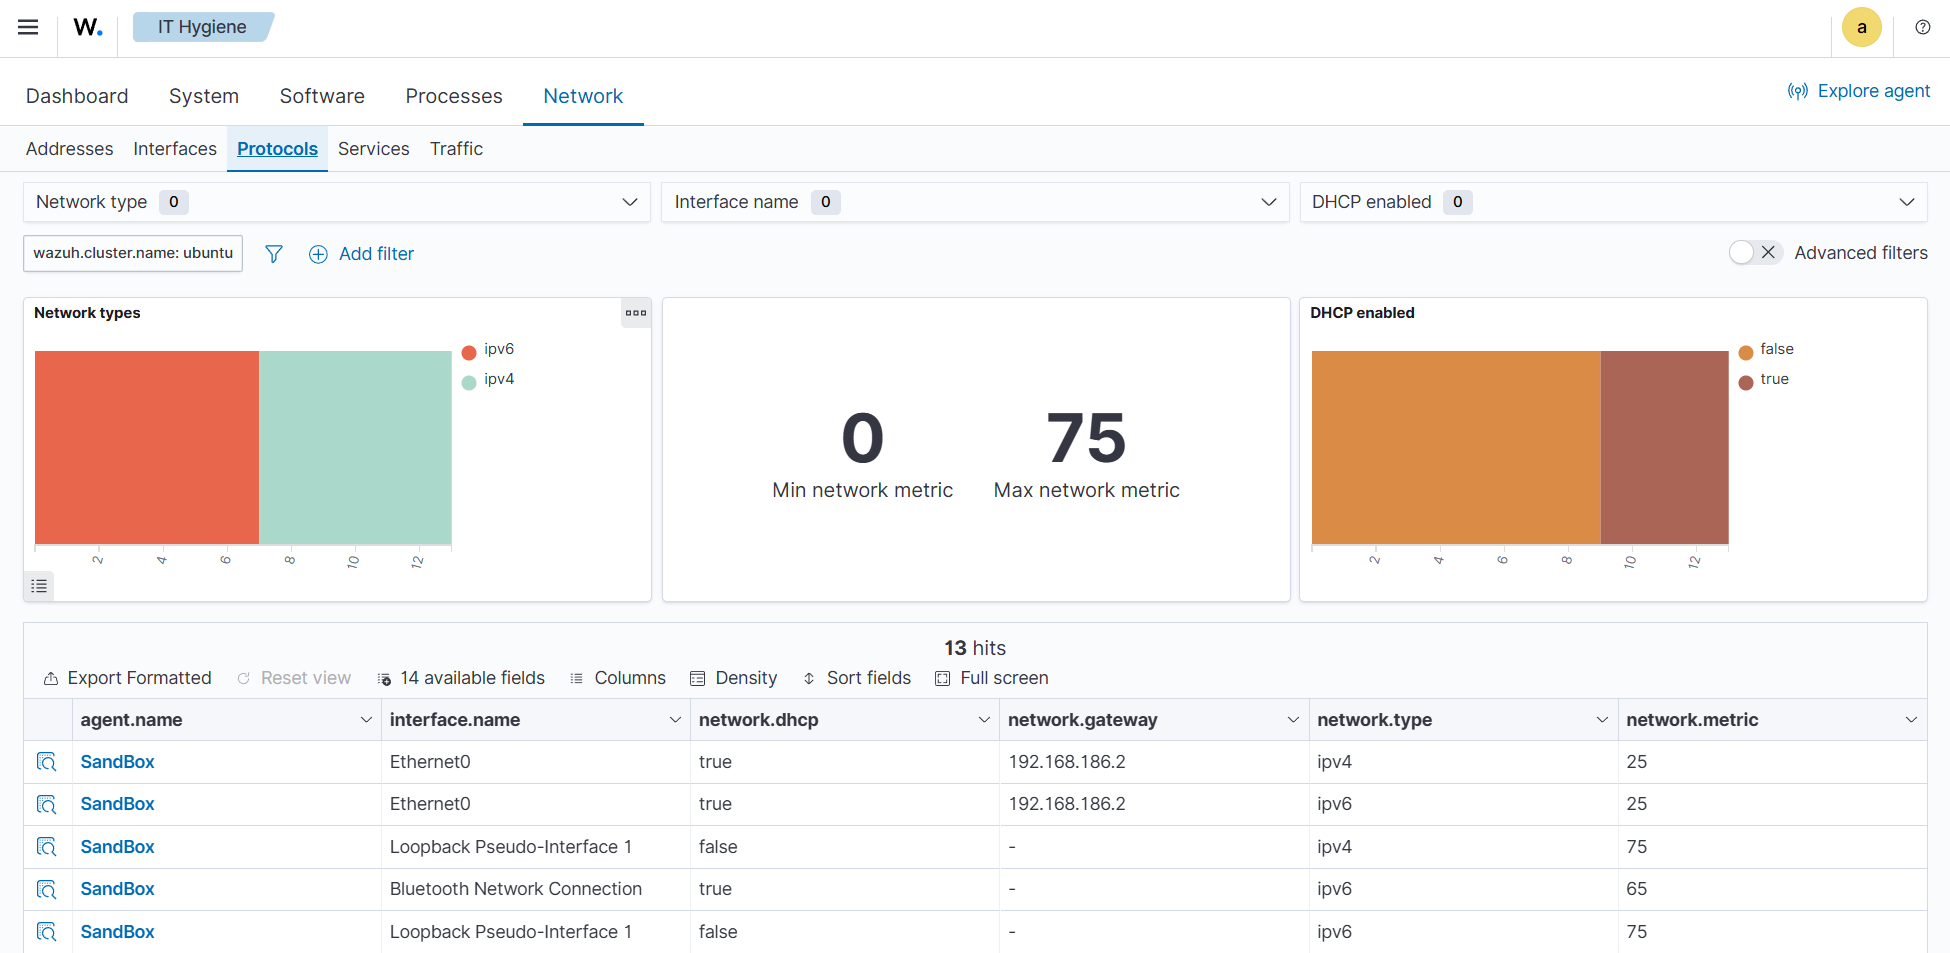This screenshot has height=953, width=1950.
Task: Toggle the true series in DHCP enabled legend
Action: [x=1775, y=379]
